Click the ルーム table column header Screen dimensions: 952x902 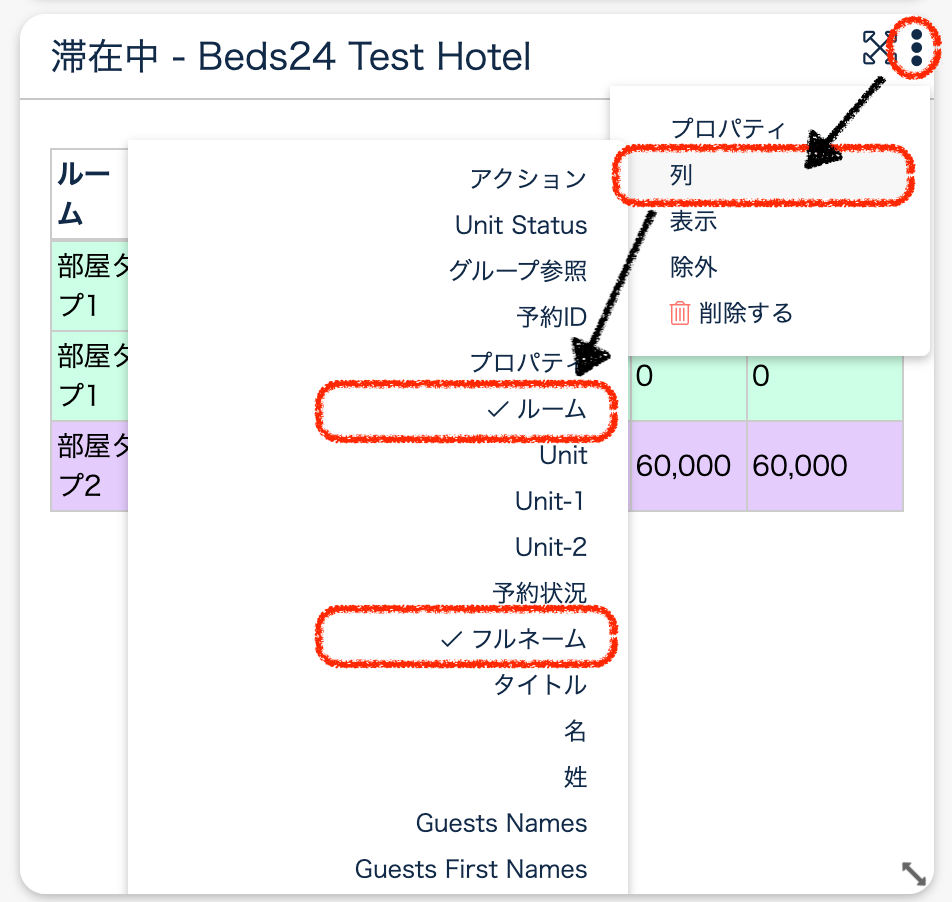(x=84, y=193)
